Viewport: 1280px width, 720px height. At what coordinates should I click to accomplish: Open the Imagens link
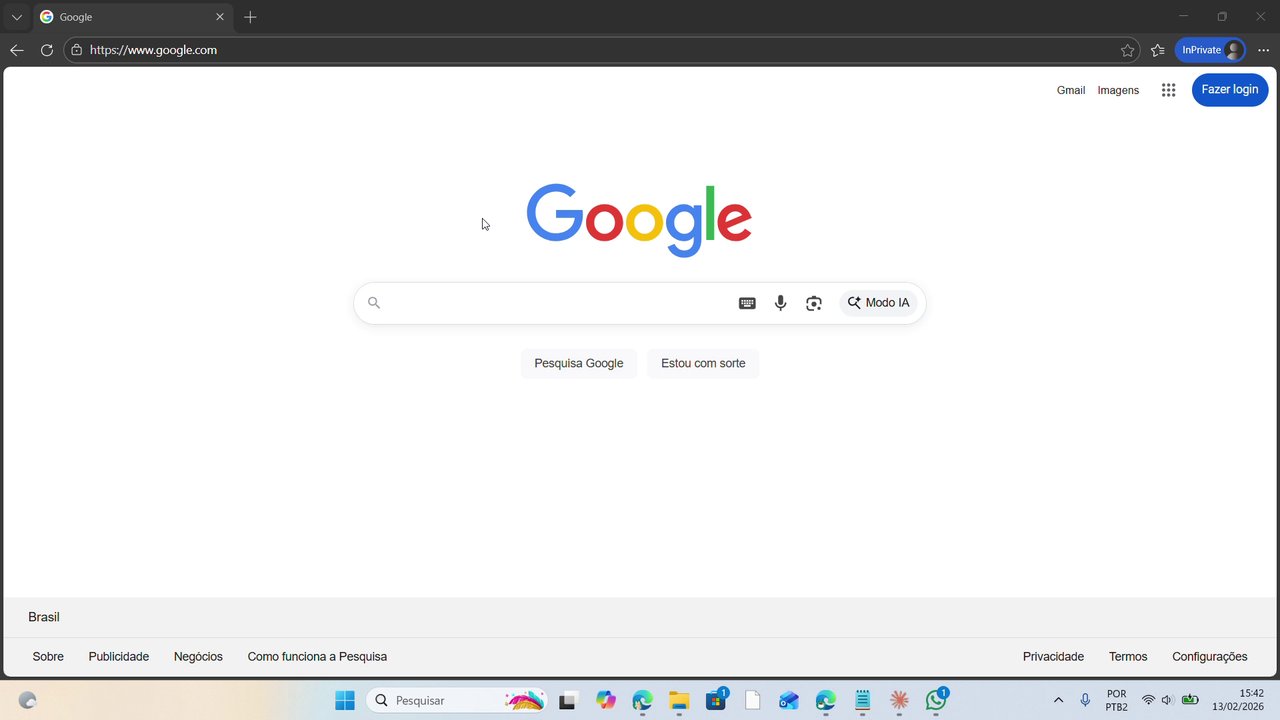(x=1118, y=90)
